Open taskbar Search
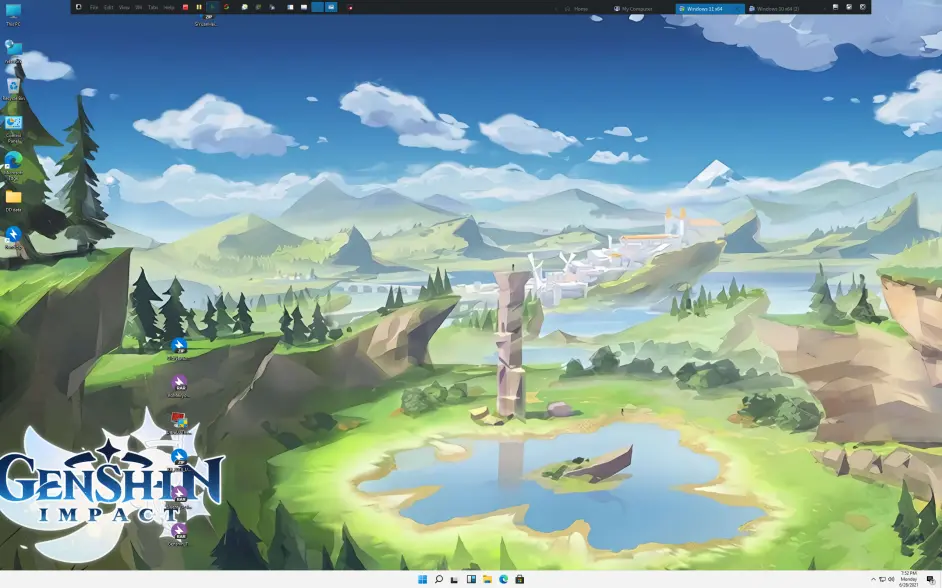 (x=439, y=579)
